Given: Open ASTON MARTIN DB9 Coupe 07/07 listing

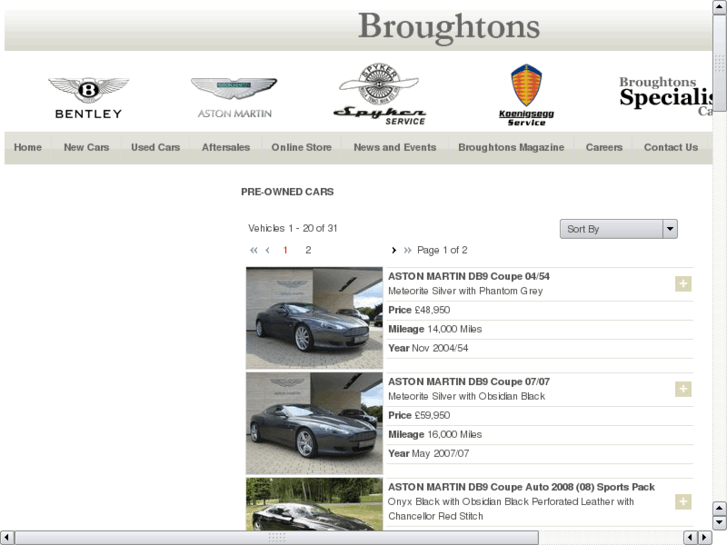Looking at the screenshot, I should (x=469, y=382).
